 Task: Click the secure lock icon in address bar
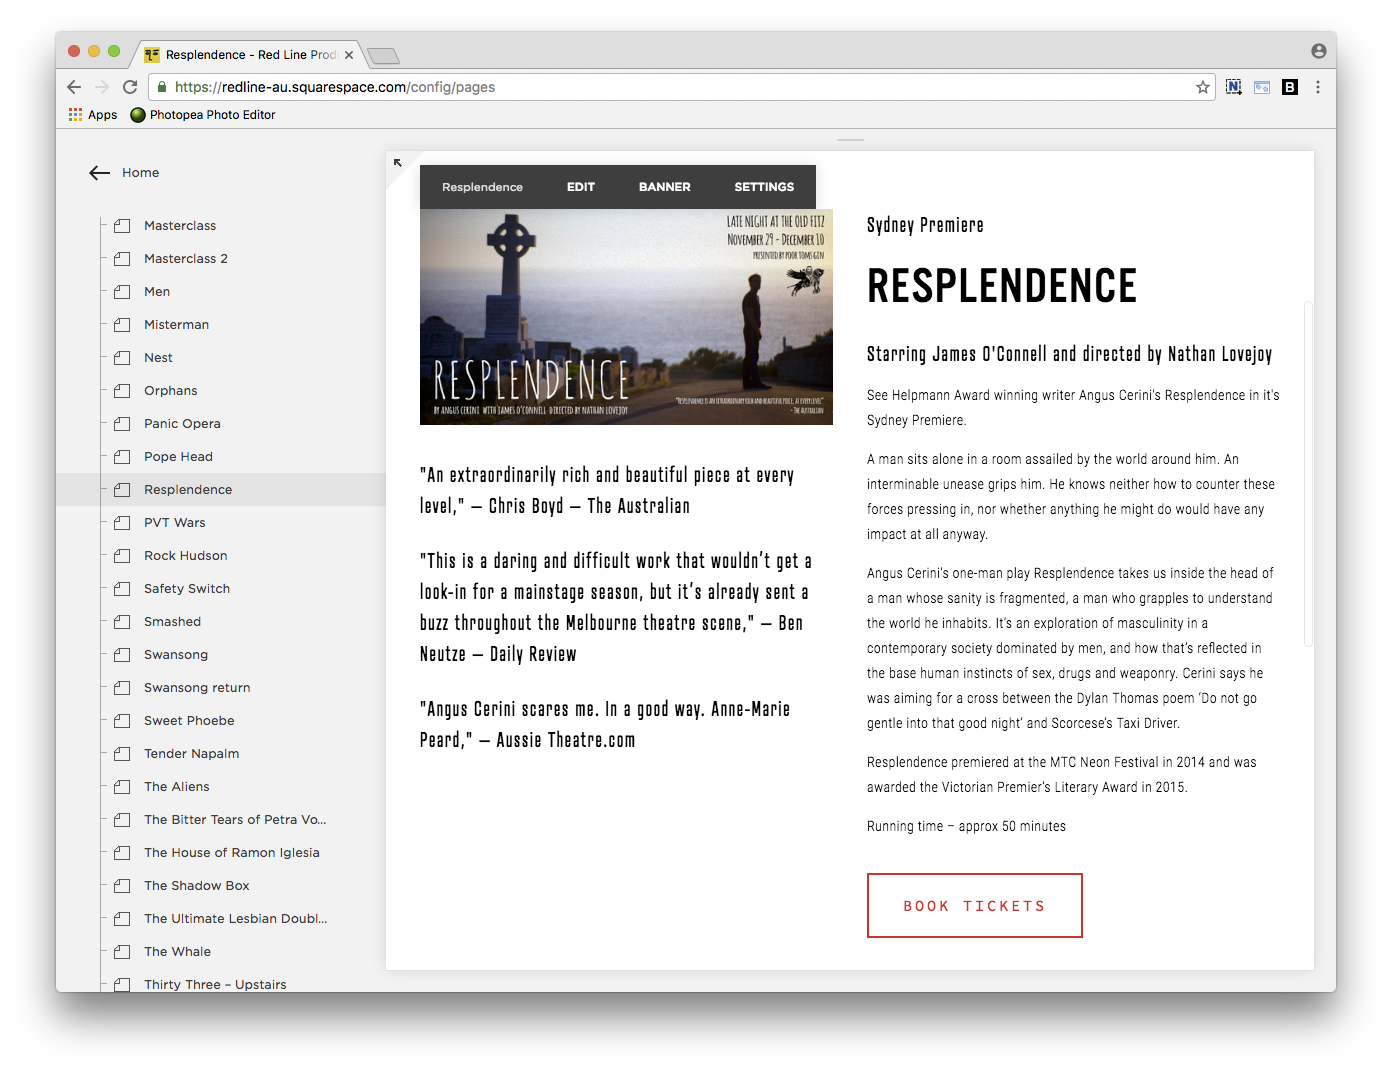tap(161, 87)
